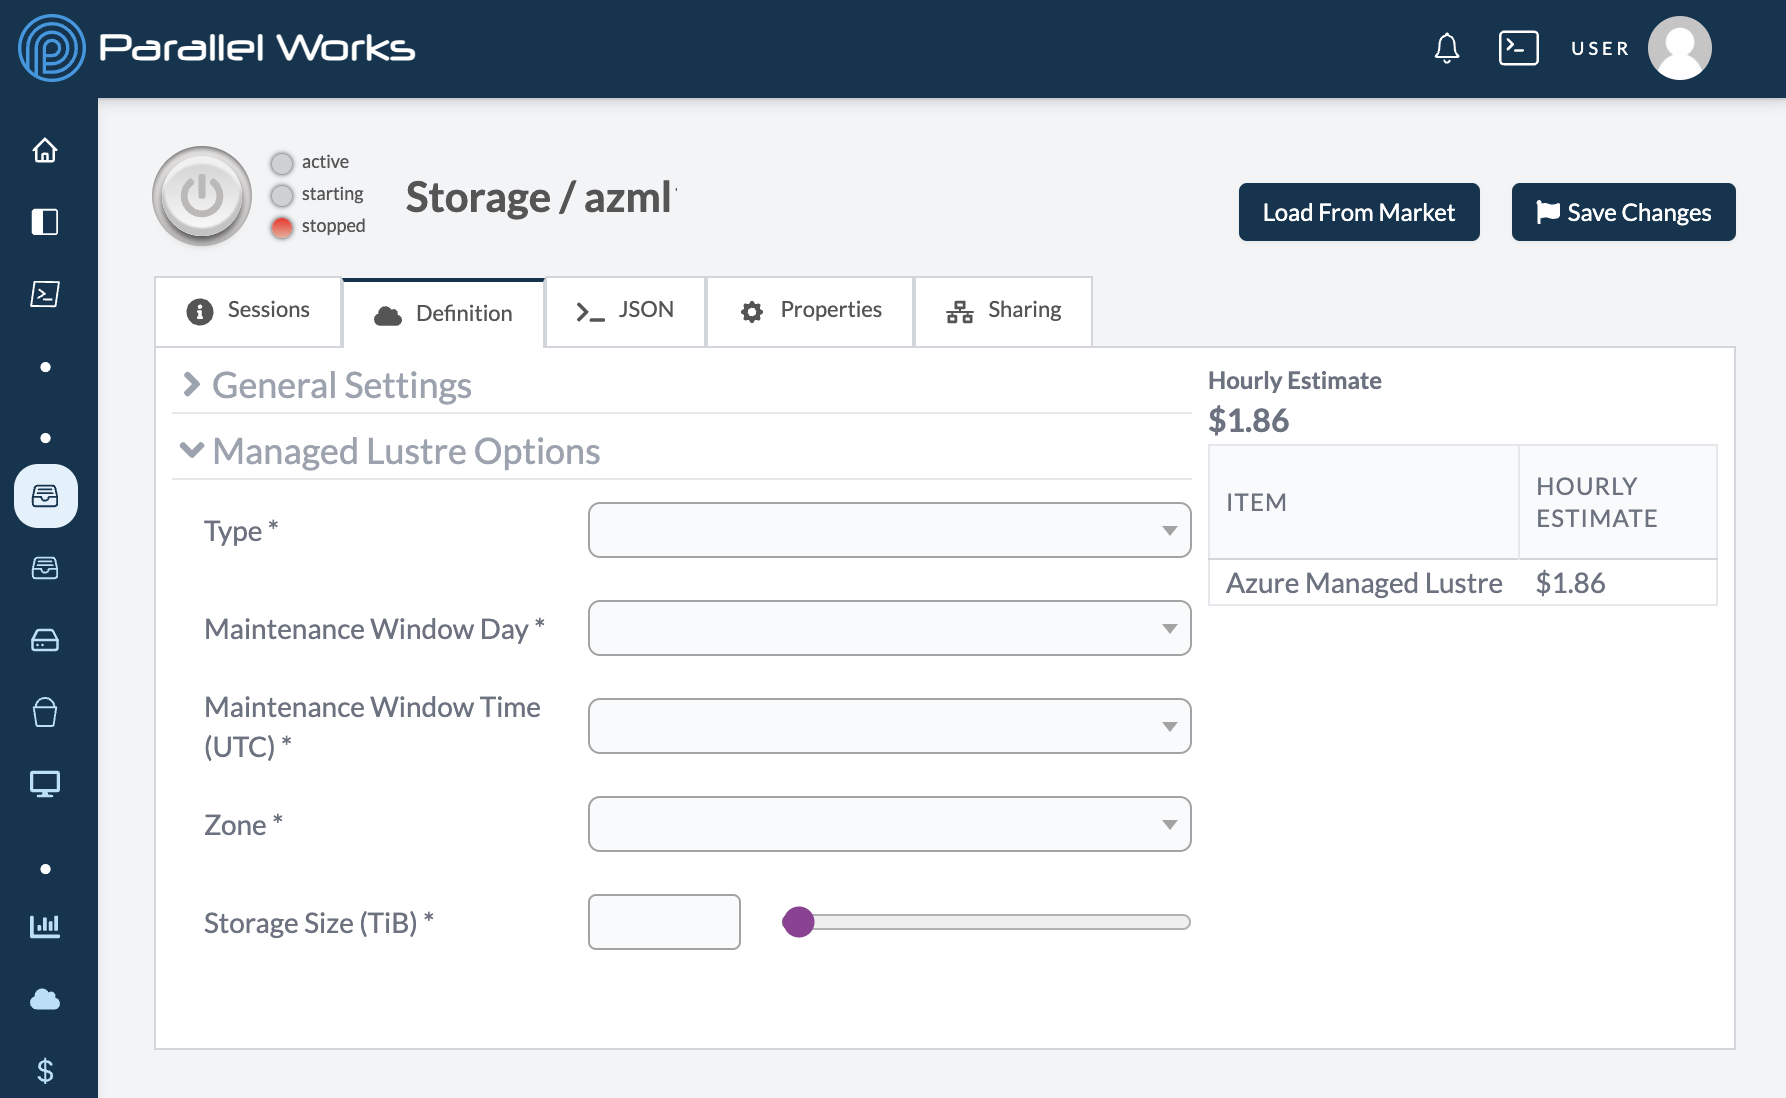The height and width of the screenshot is (1098, 1786).
Task: Click the HOURLY ESTIMATE column header
Action: [x=1618, y=502]
